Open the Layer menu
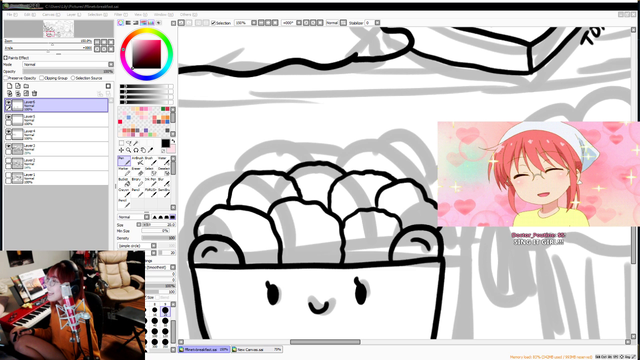This screenshot has width=640, height=360. [x=74, y=14]
